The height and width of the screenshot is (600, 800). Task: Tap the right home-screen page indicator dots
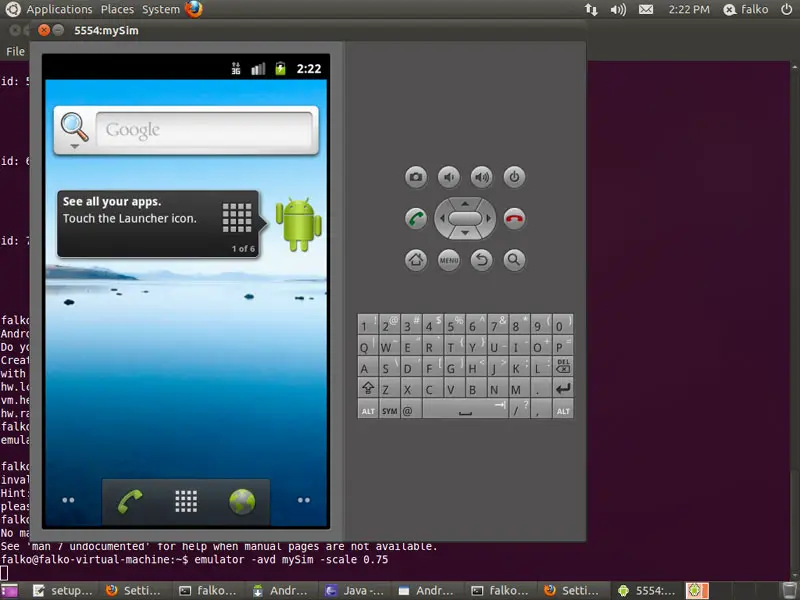[304, 500]
